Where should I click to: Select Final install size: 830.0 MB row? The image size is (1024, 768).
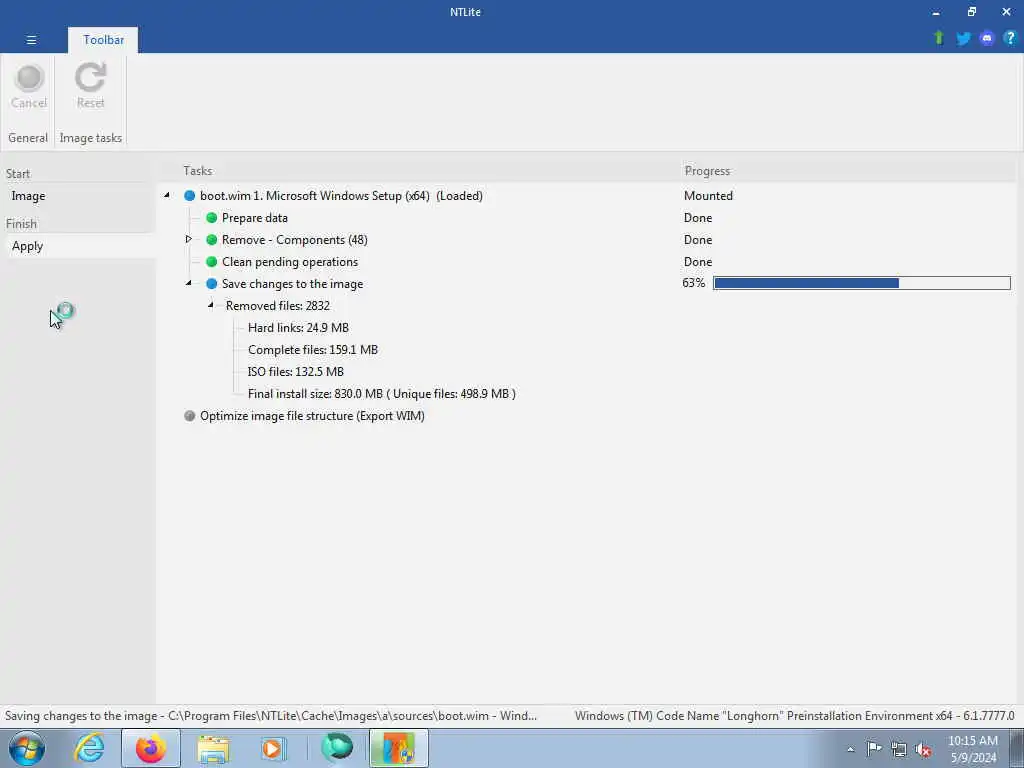381,394
